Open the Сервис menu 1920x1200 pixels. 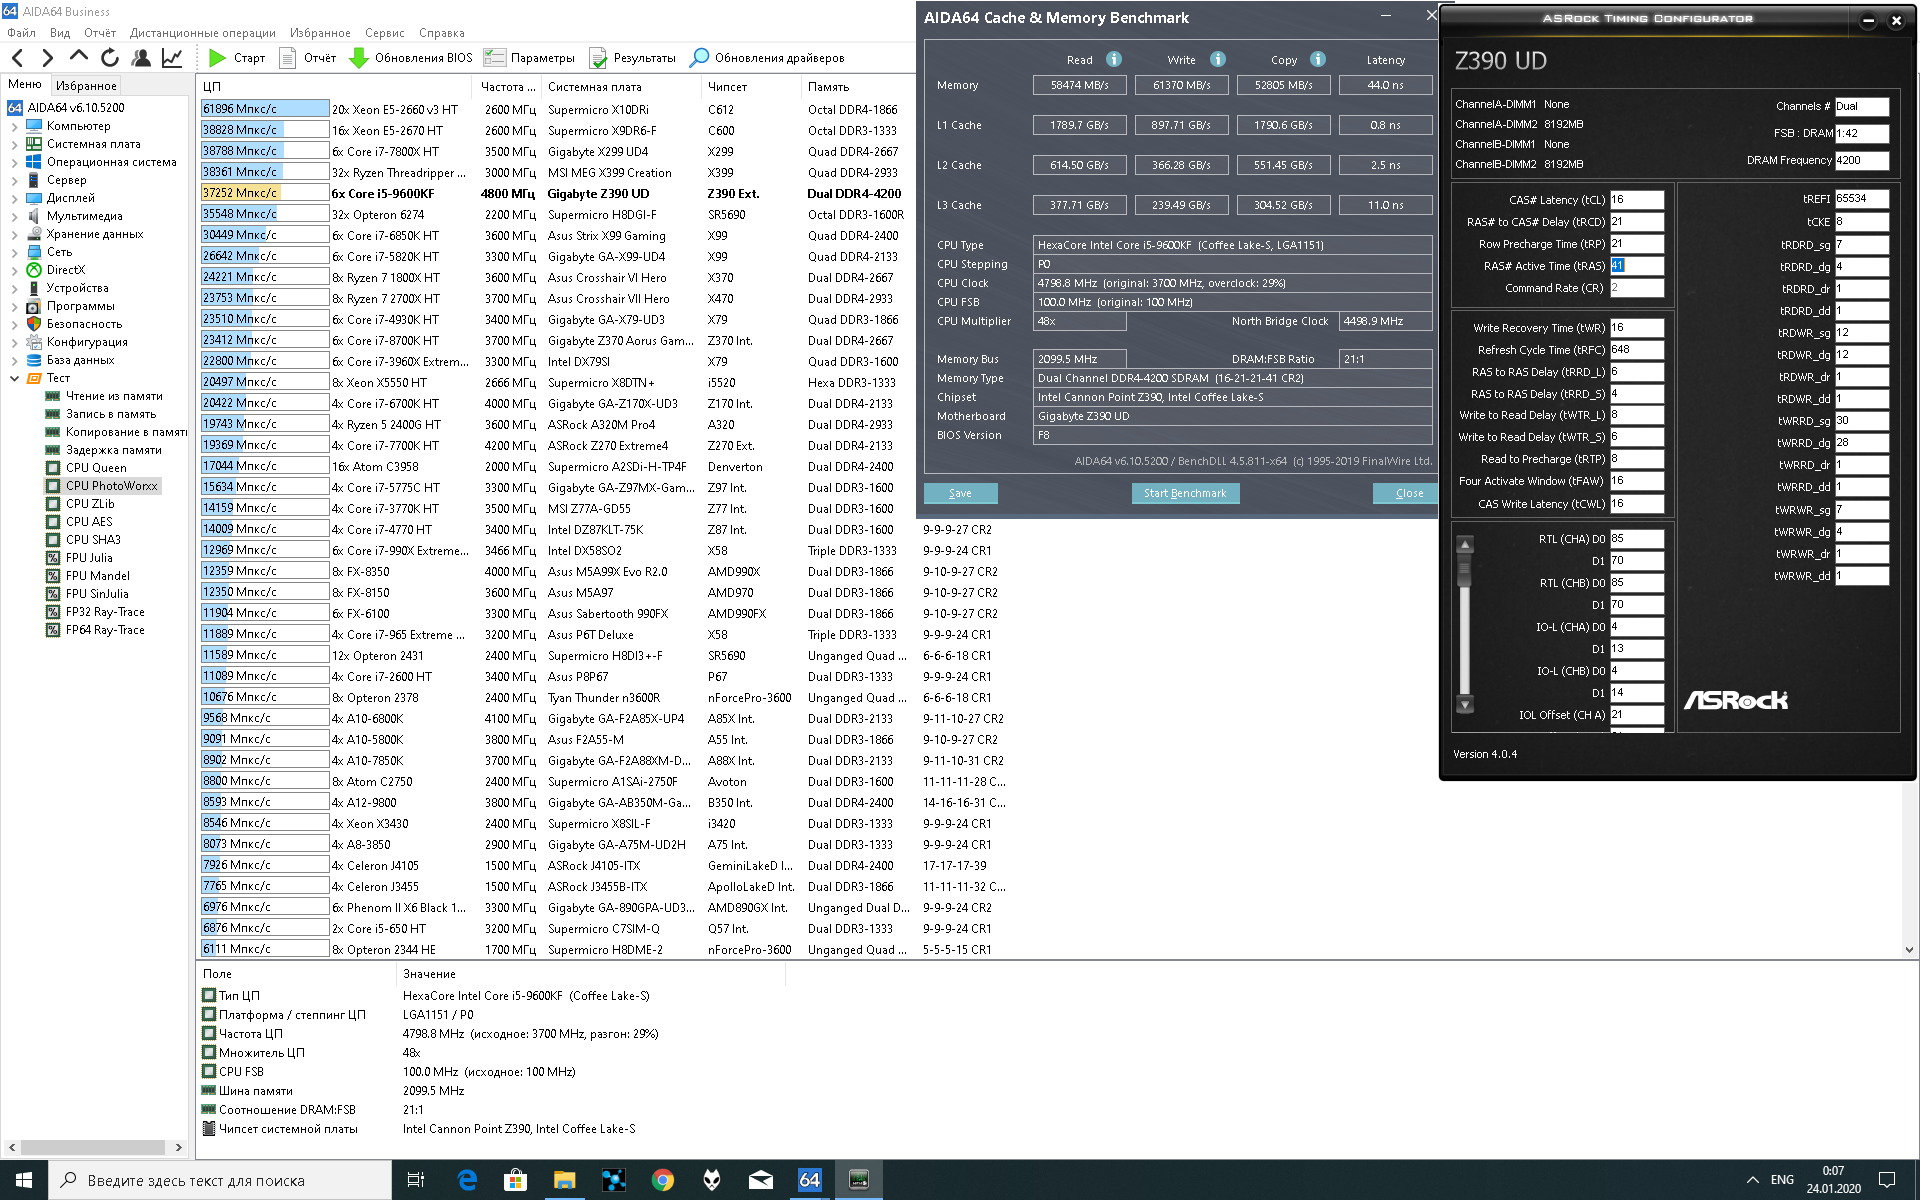point(384,32)
